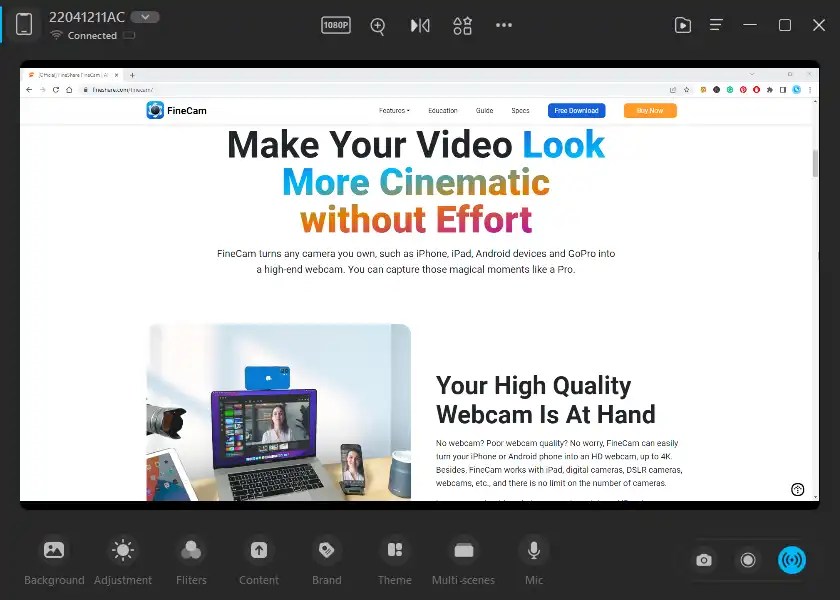Image resolution: width=840 pixels, height=600 pixels.
Task: Open the 22041211AC device dropdown
Action: (x=143, y=16)
